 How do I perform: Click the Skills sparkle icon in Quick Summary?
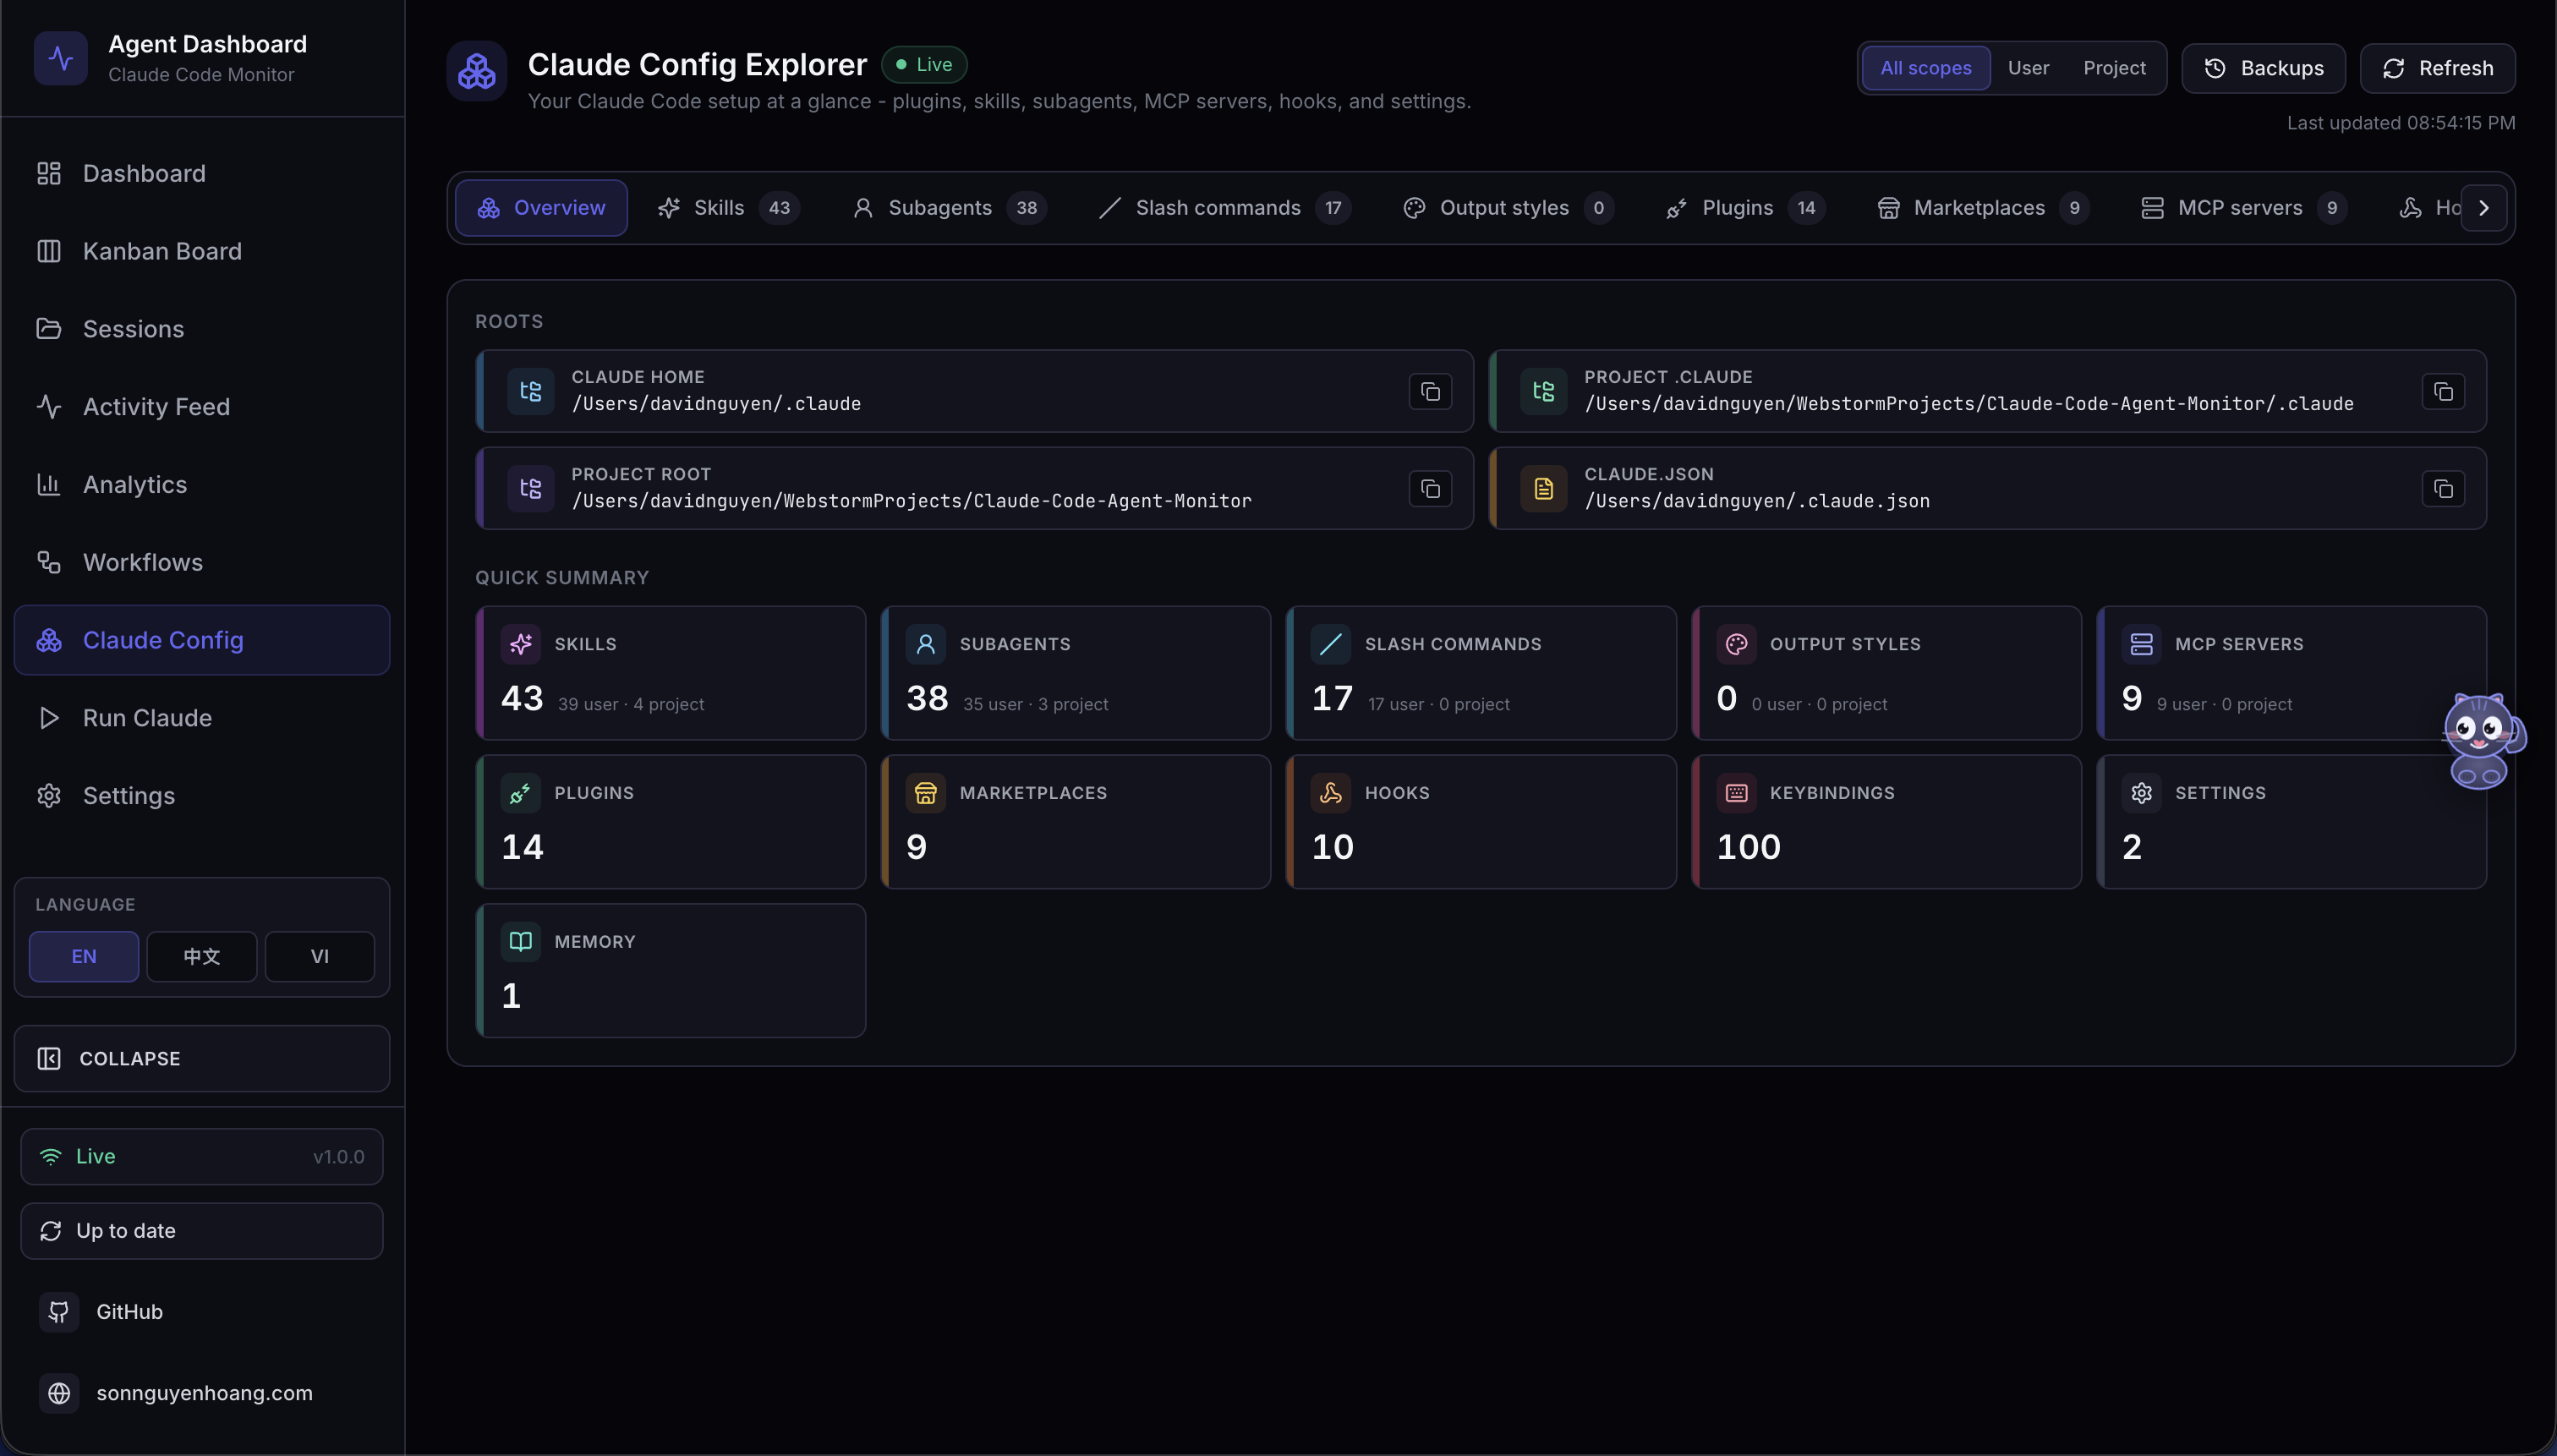(521, 644)
